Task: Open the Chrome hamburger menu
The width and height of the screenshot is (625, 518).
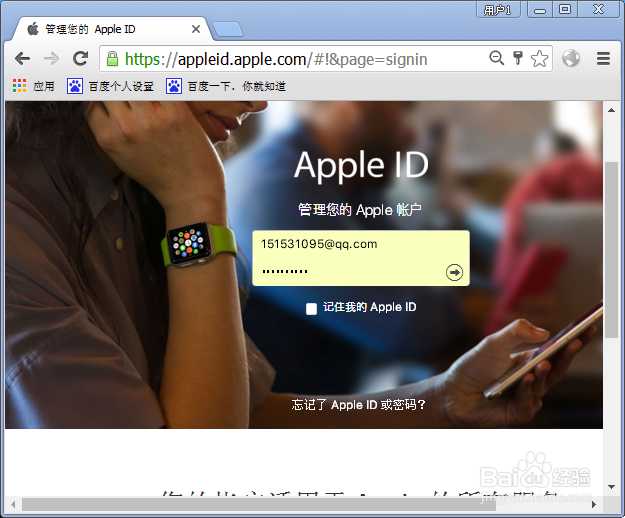Action: [x=603, y=59]
